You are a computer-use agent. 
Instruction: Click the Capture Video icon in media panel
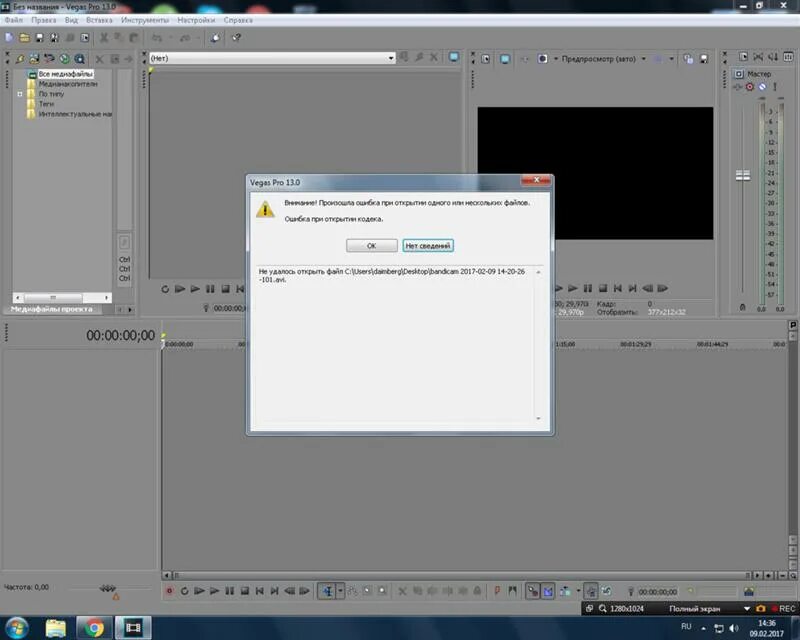tap(34, 59)
